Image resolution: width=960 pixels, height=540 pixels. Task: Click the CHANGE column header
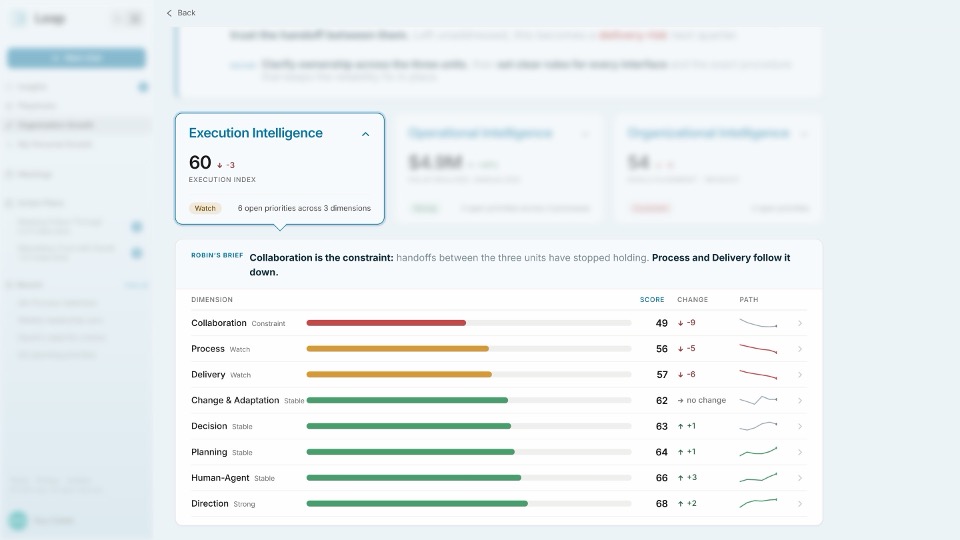[x=692, y=299]
